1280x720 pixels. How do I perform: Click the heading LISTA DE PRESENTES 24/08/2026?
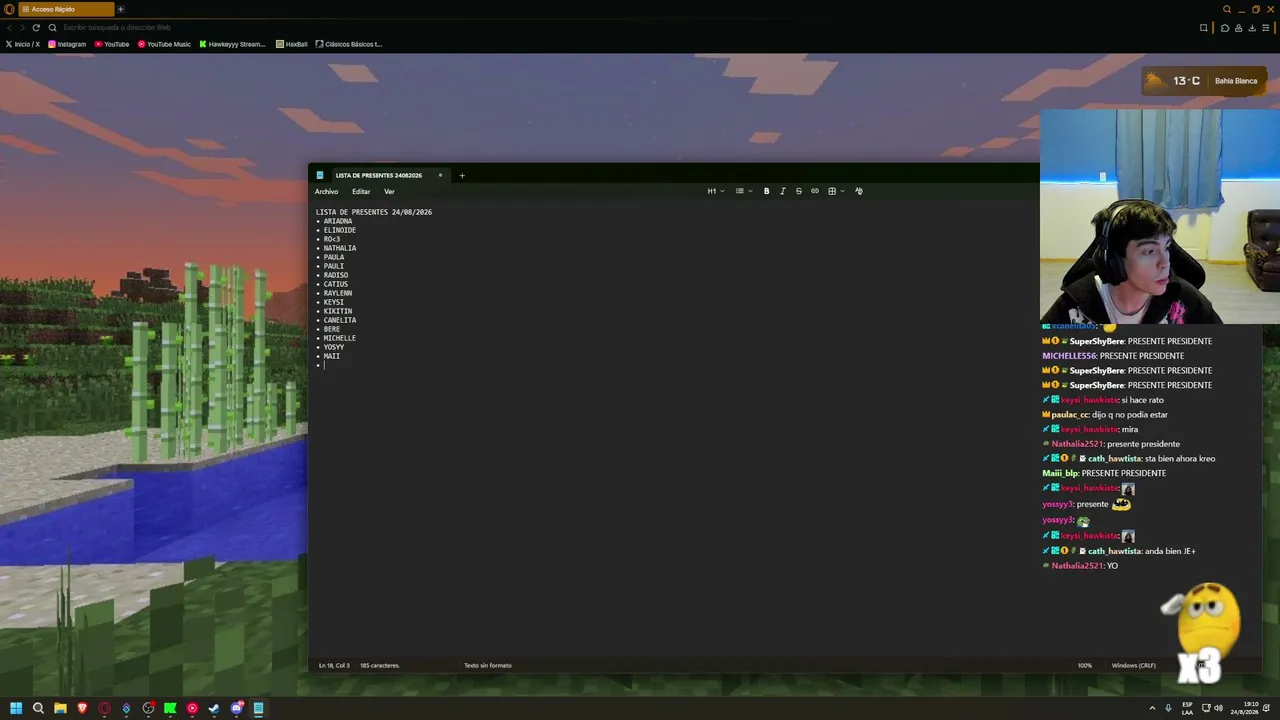tap(374, 212)
